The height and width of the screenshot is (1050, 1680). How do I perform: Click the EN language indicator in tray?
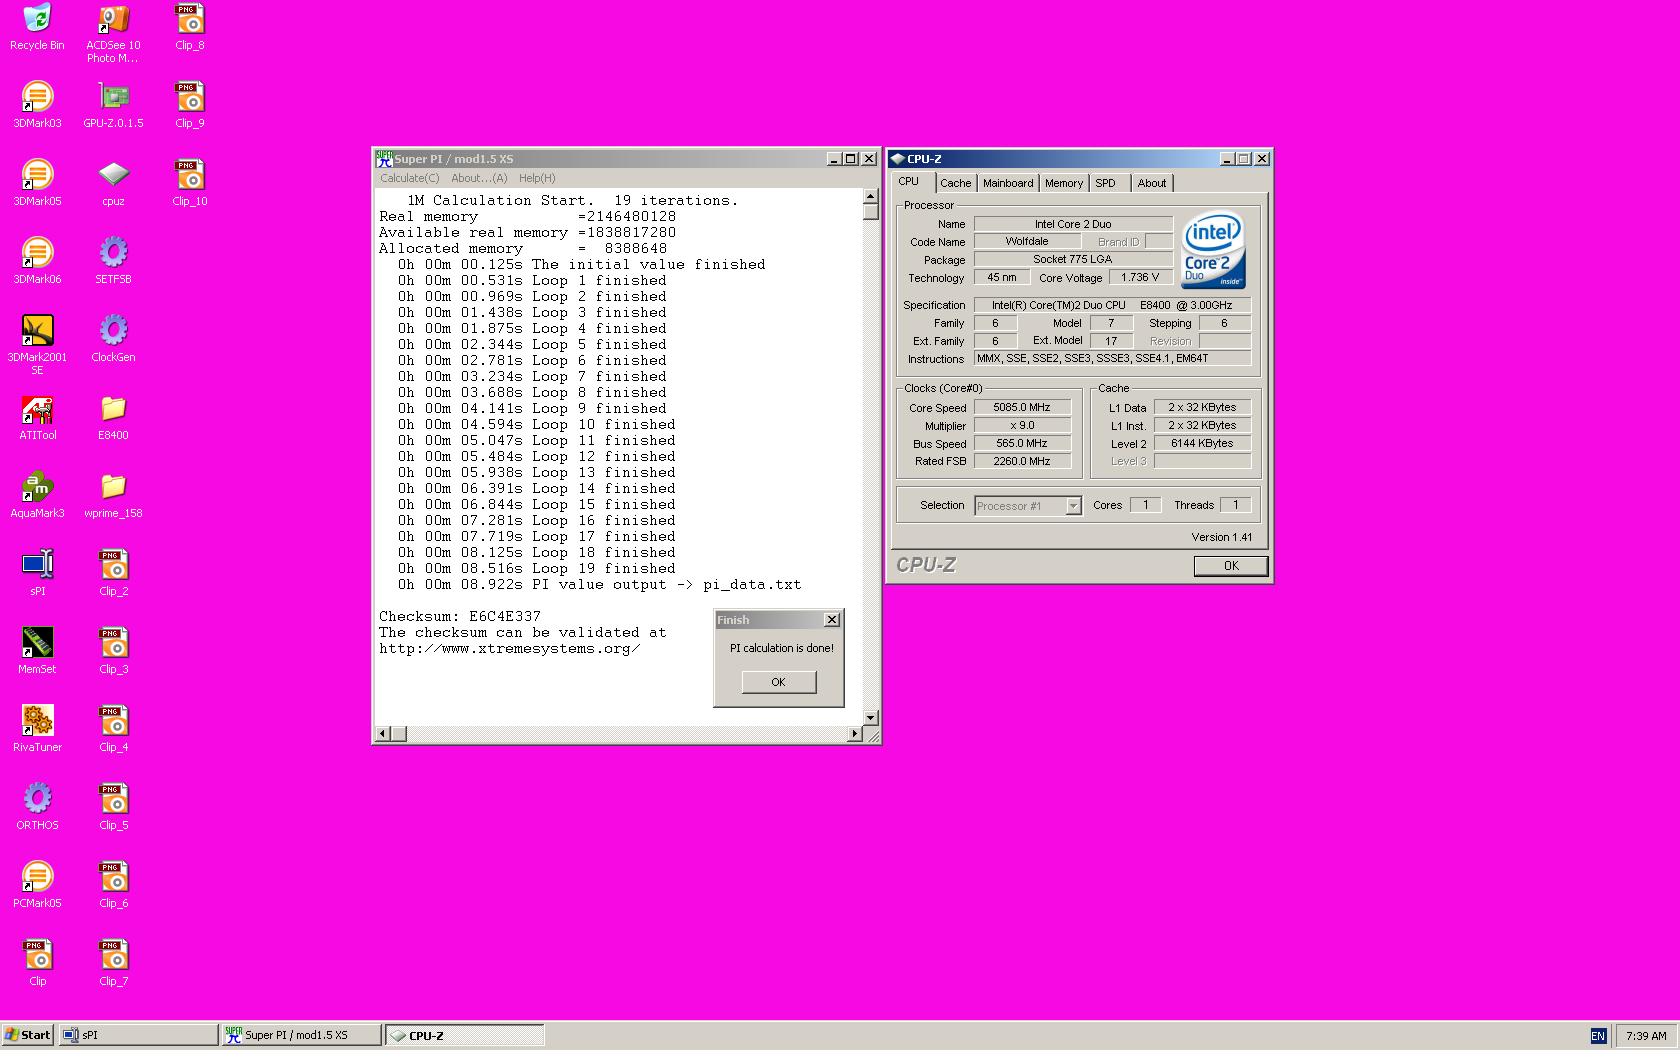tap(1598, 1036)
